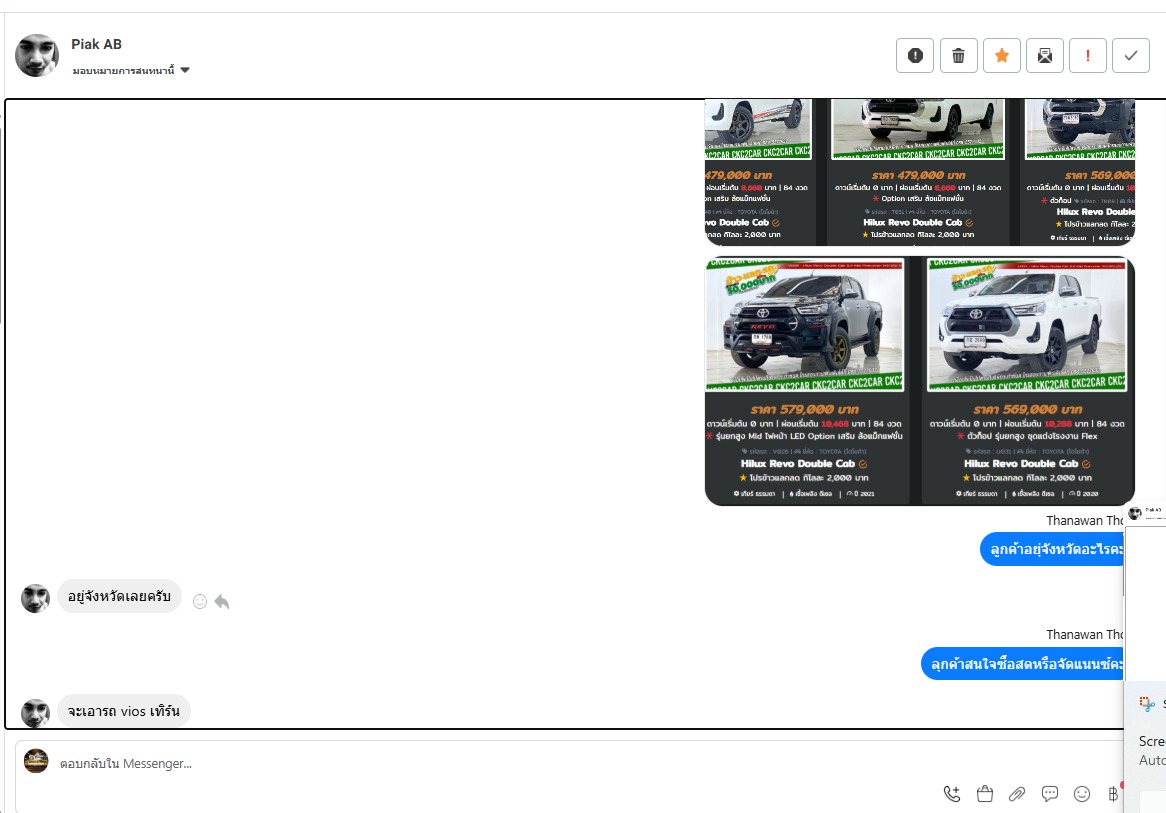Click sender avatar beside vios message
The height and width of the screenshot is (813, 1166).
pyautogui.click(x=35, y=713)
